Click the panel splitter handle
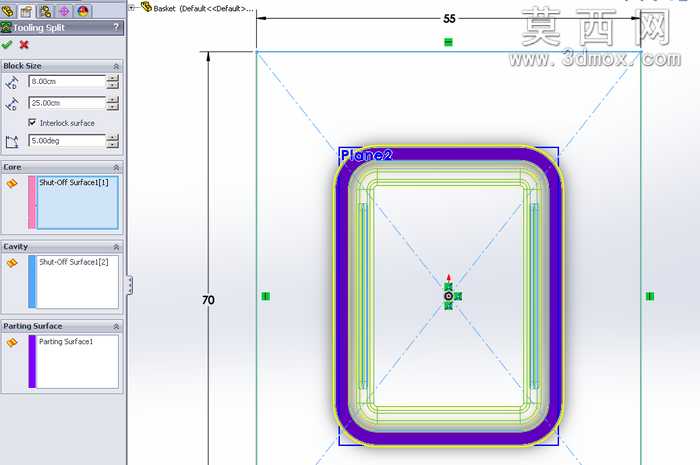700x465 pixels. point(130,285)
